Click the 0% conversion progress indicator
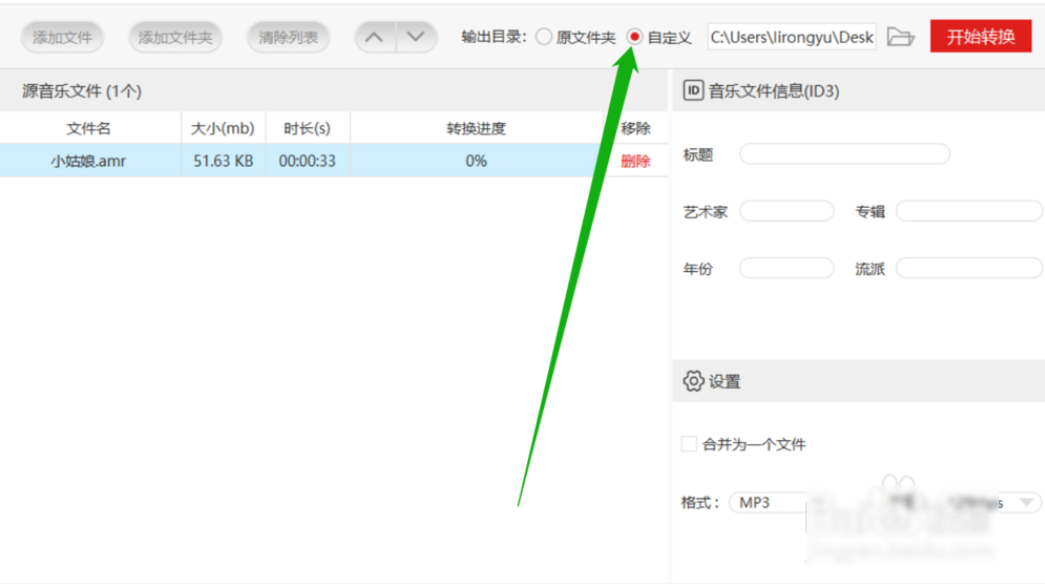Image resolution: width=1045 pixels, height=584 pixels. pyautogui.click(x=475, y=160)
